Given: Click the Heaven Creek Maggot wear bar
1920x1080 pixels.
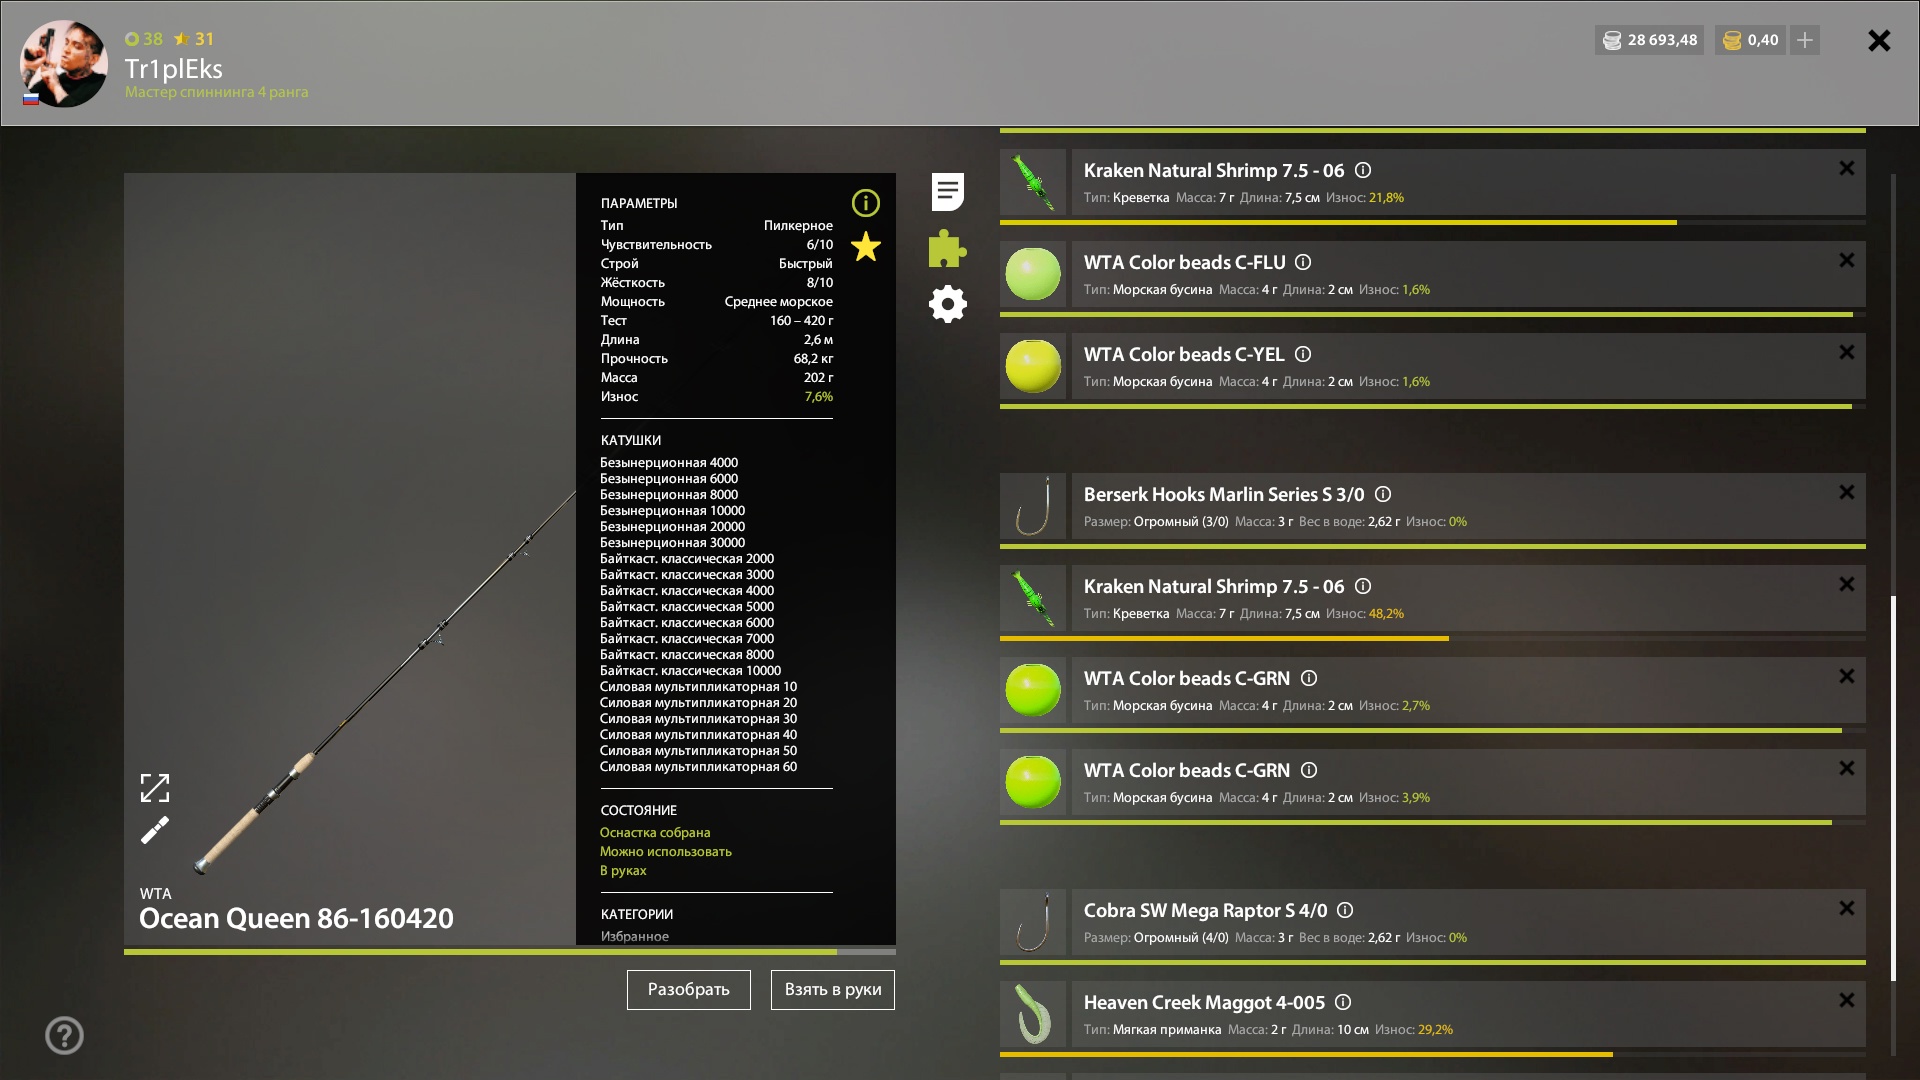Looking at the screenshot, I should pyautogui.click(x=1432, y=1054).
